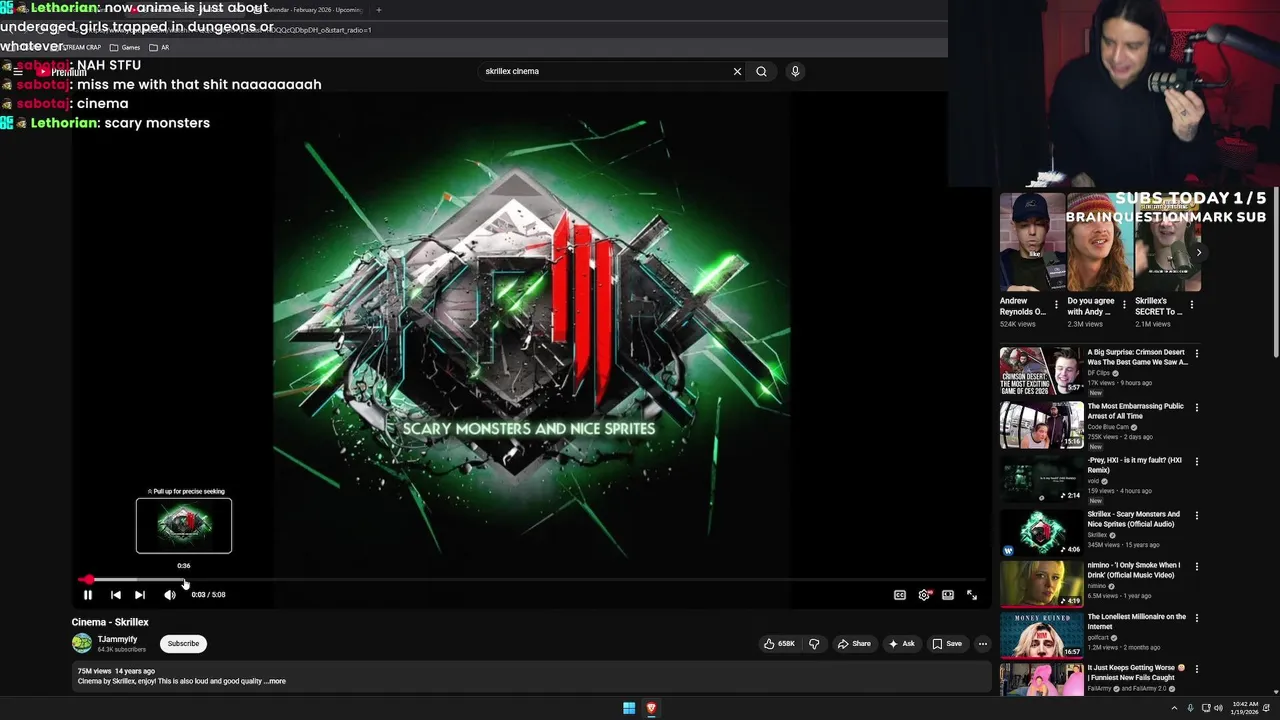Go to previous video in player
The height and width of the screenshot is (720, 1280).
point(116,595)
